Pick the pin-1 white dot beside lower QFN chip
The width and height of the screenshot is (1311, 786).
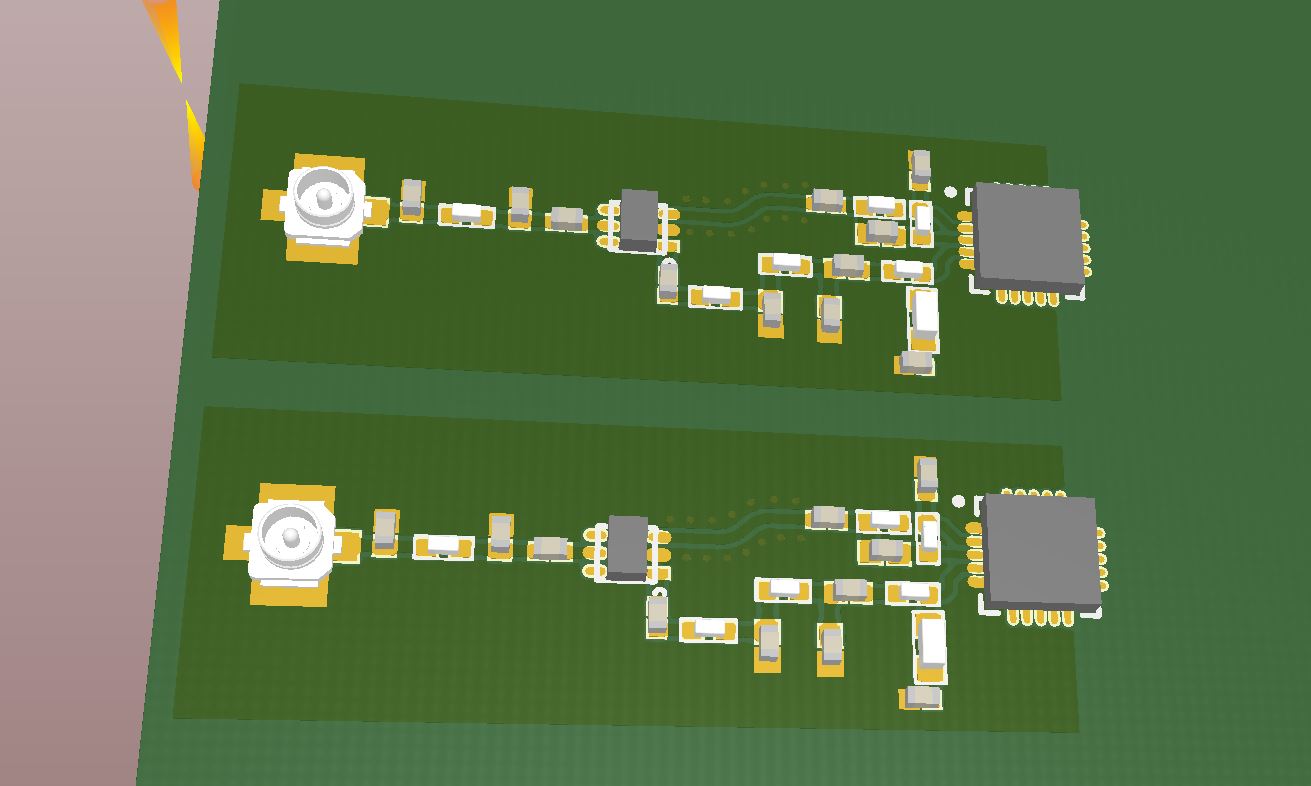pyautogui.click(x=959, y=501)
